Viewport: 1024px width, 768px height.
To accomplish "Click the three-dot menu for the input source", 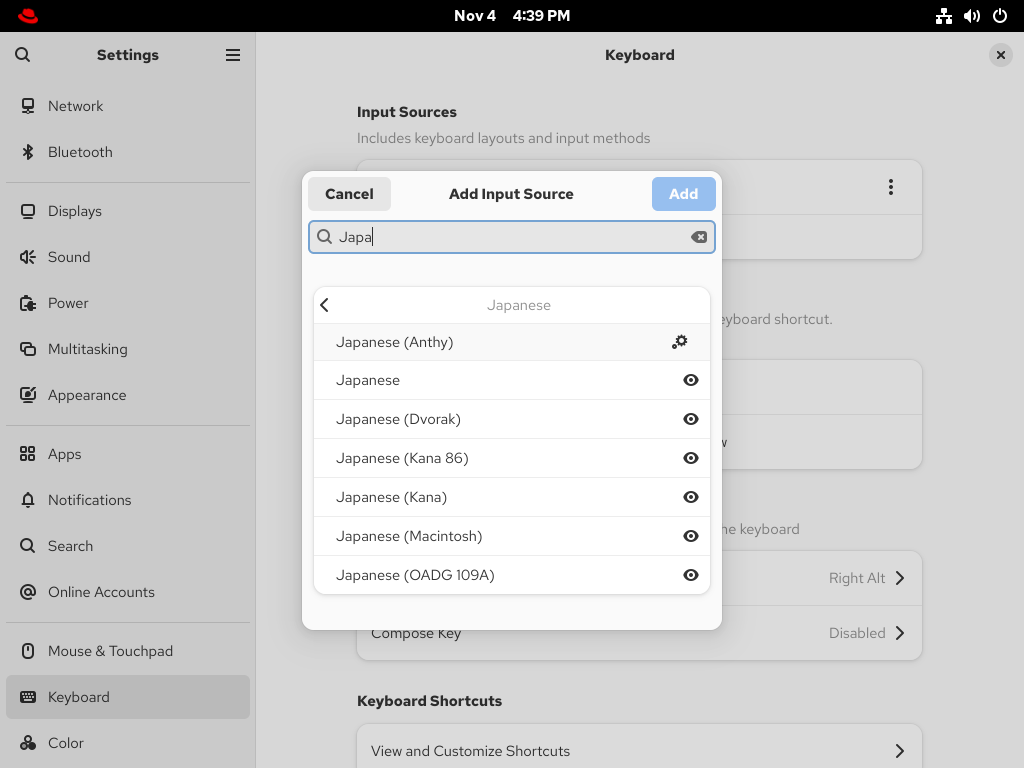I will (x=890, y=188).
